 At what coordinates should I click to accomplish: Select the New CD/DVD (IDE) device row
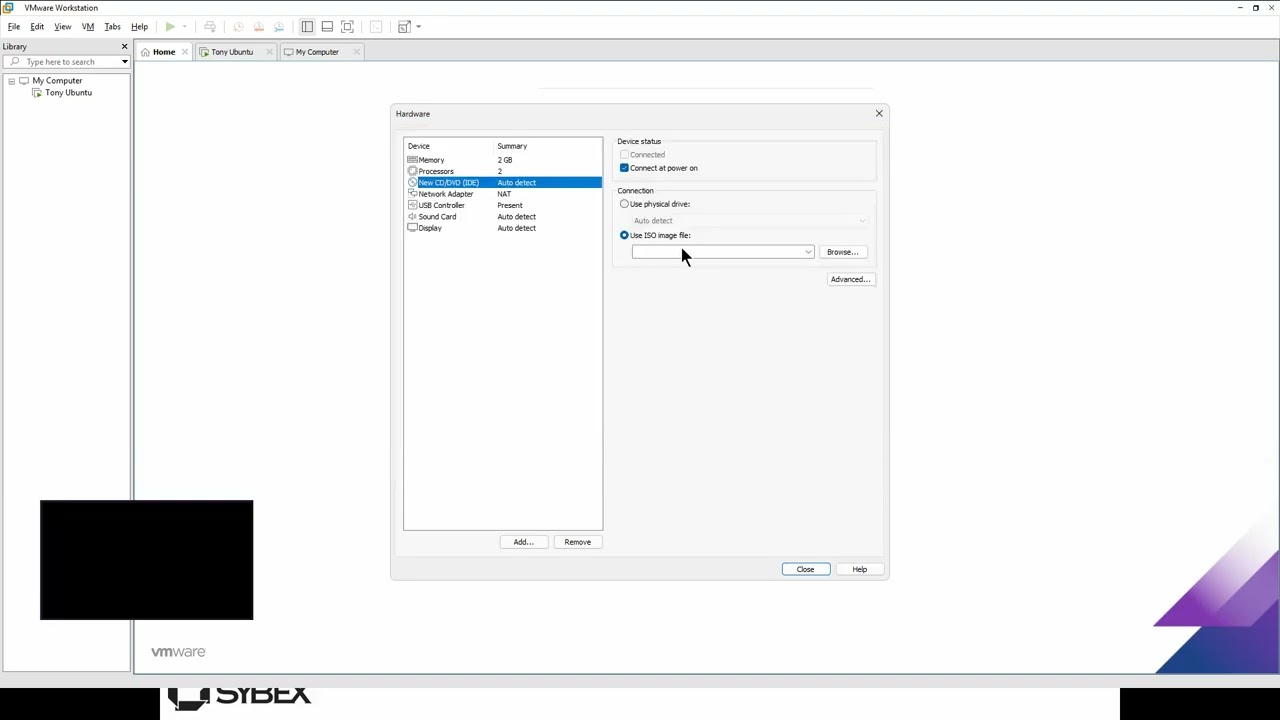click(503, 183)
